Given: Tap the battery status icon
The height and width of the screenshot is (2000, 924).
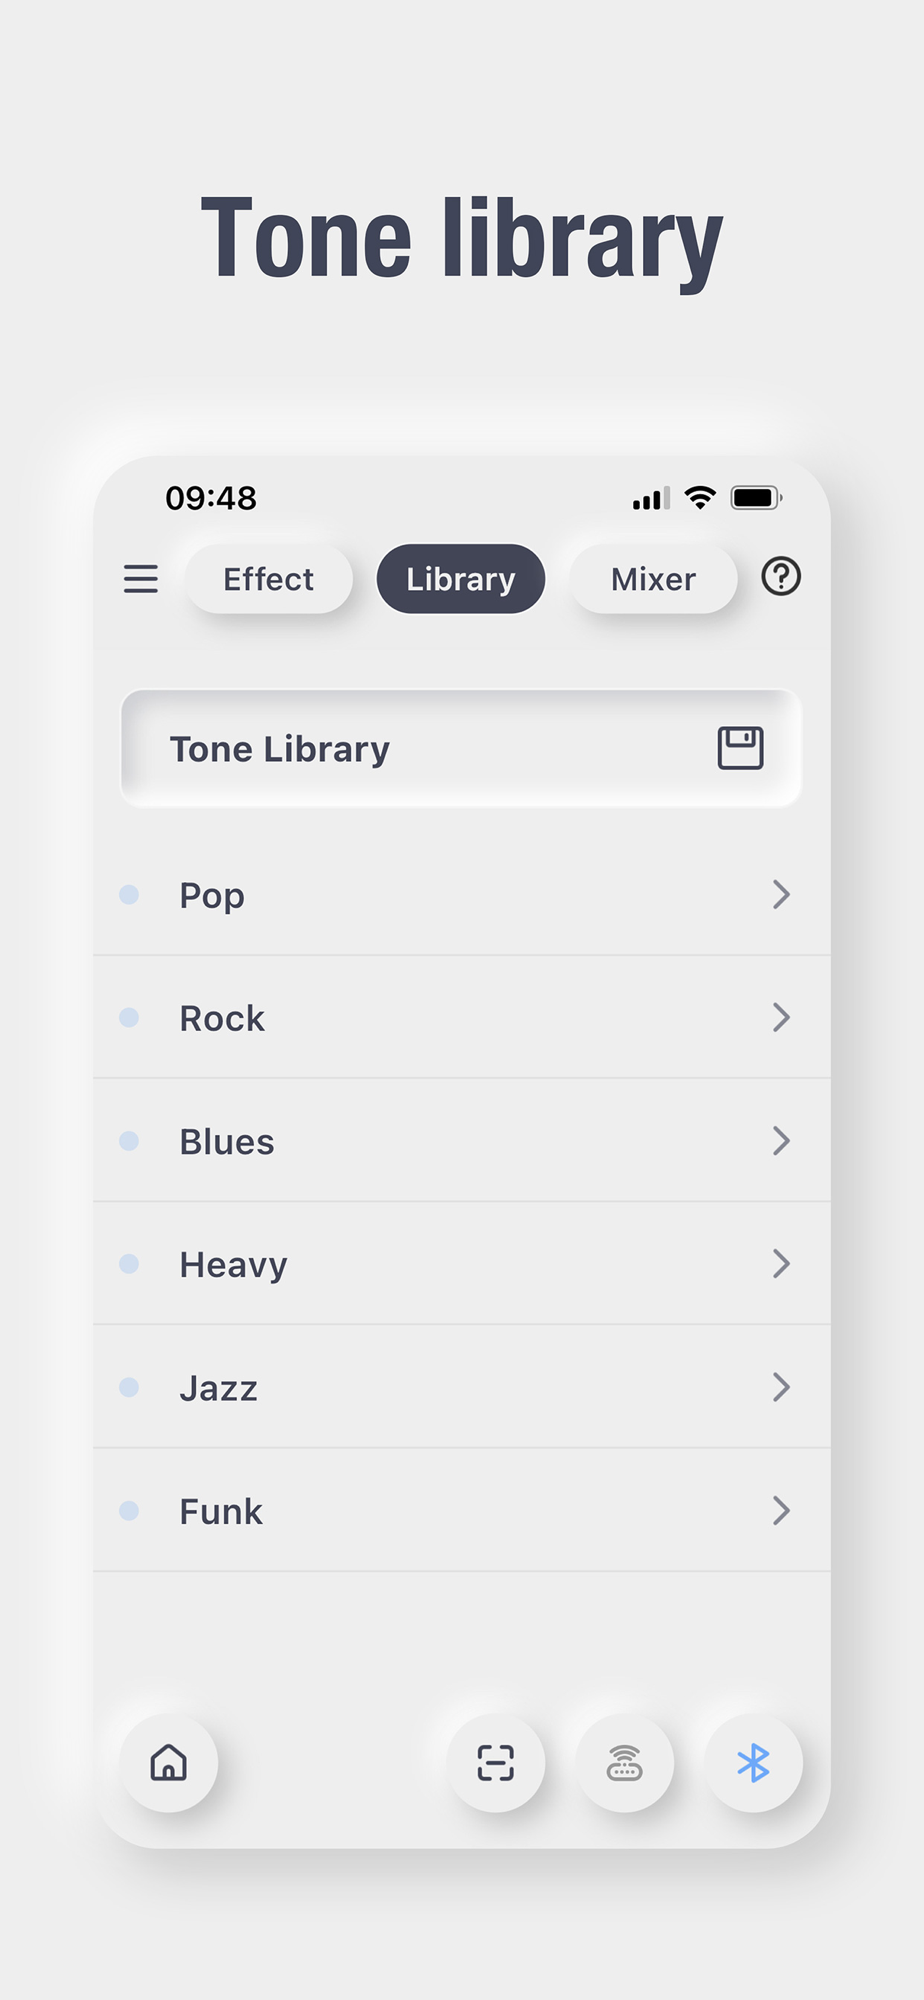Looking at the screenshot, I should pos(756,498).
